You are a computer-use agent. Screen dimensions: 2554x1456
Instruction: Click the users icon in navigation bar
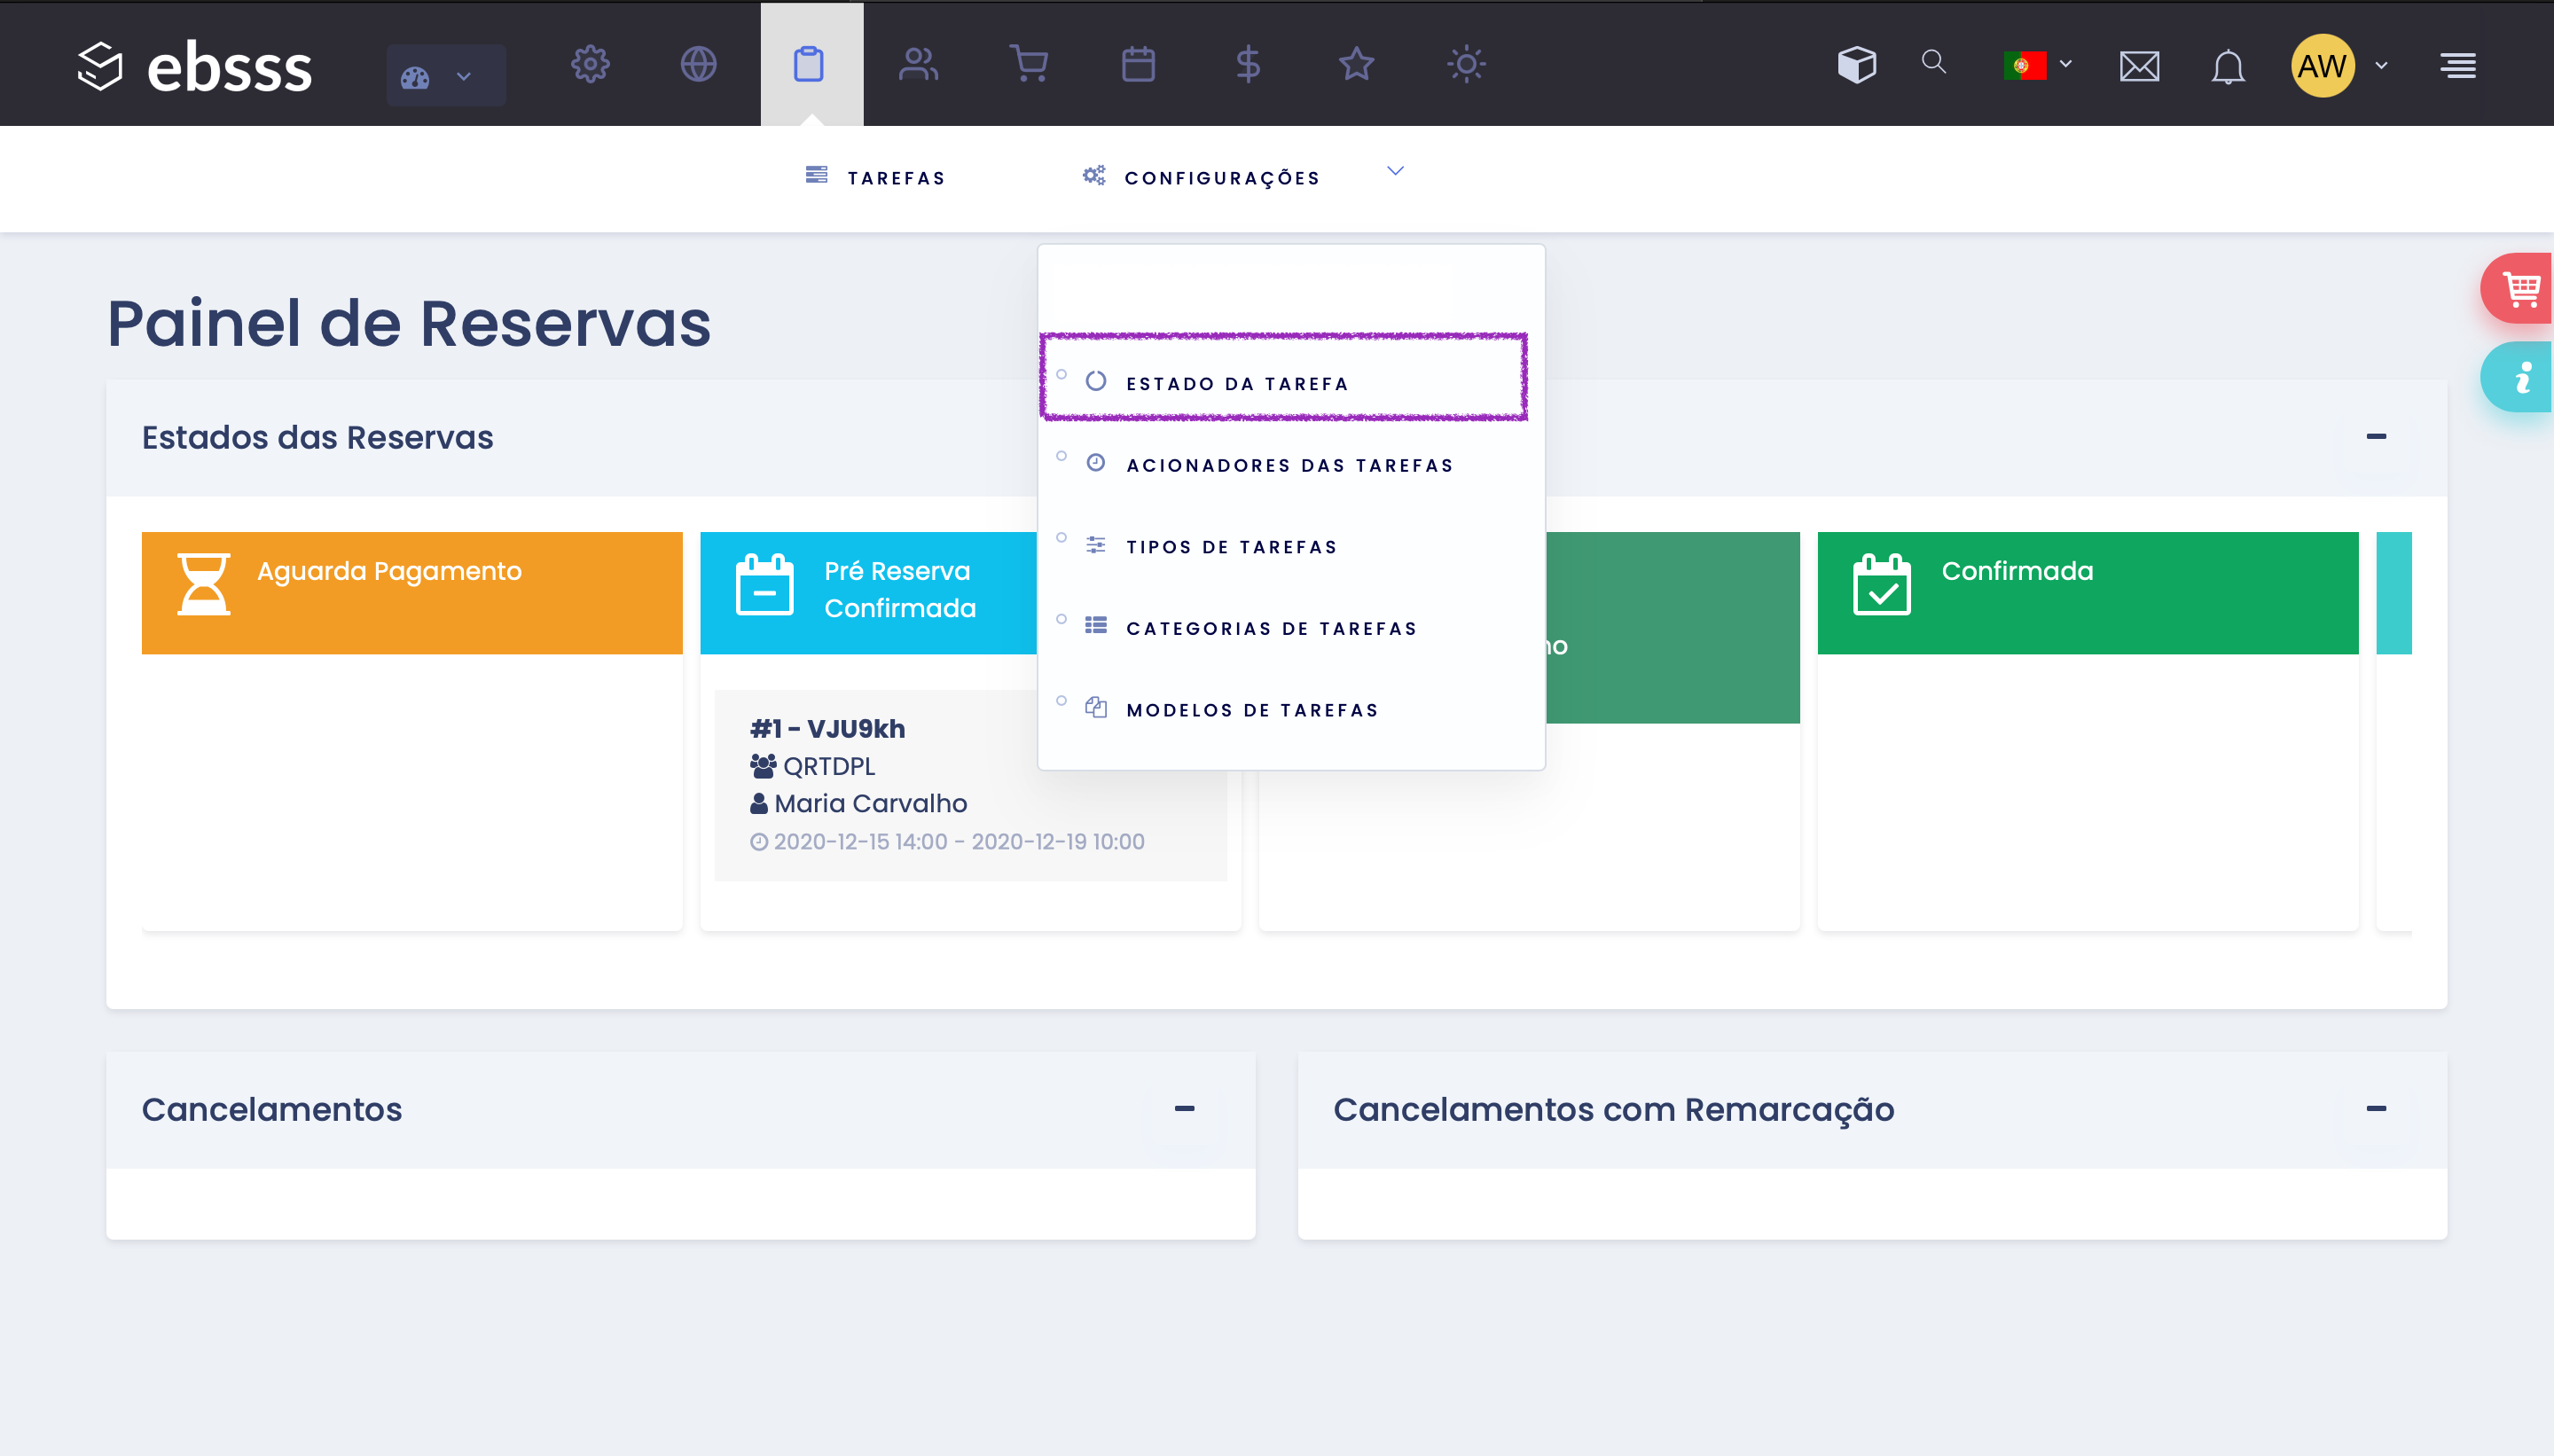917,65
